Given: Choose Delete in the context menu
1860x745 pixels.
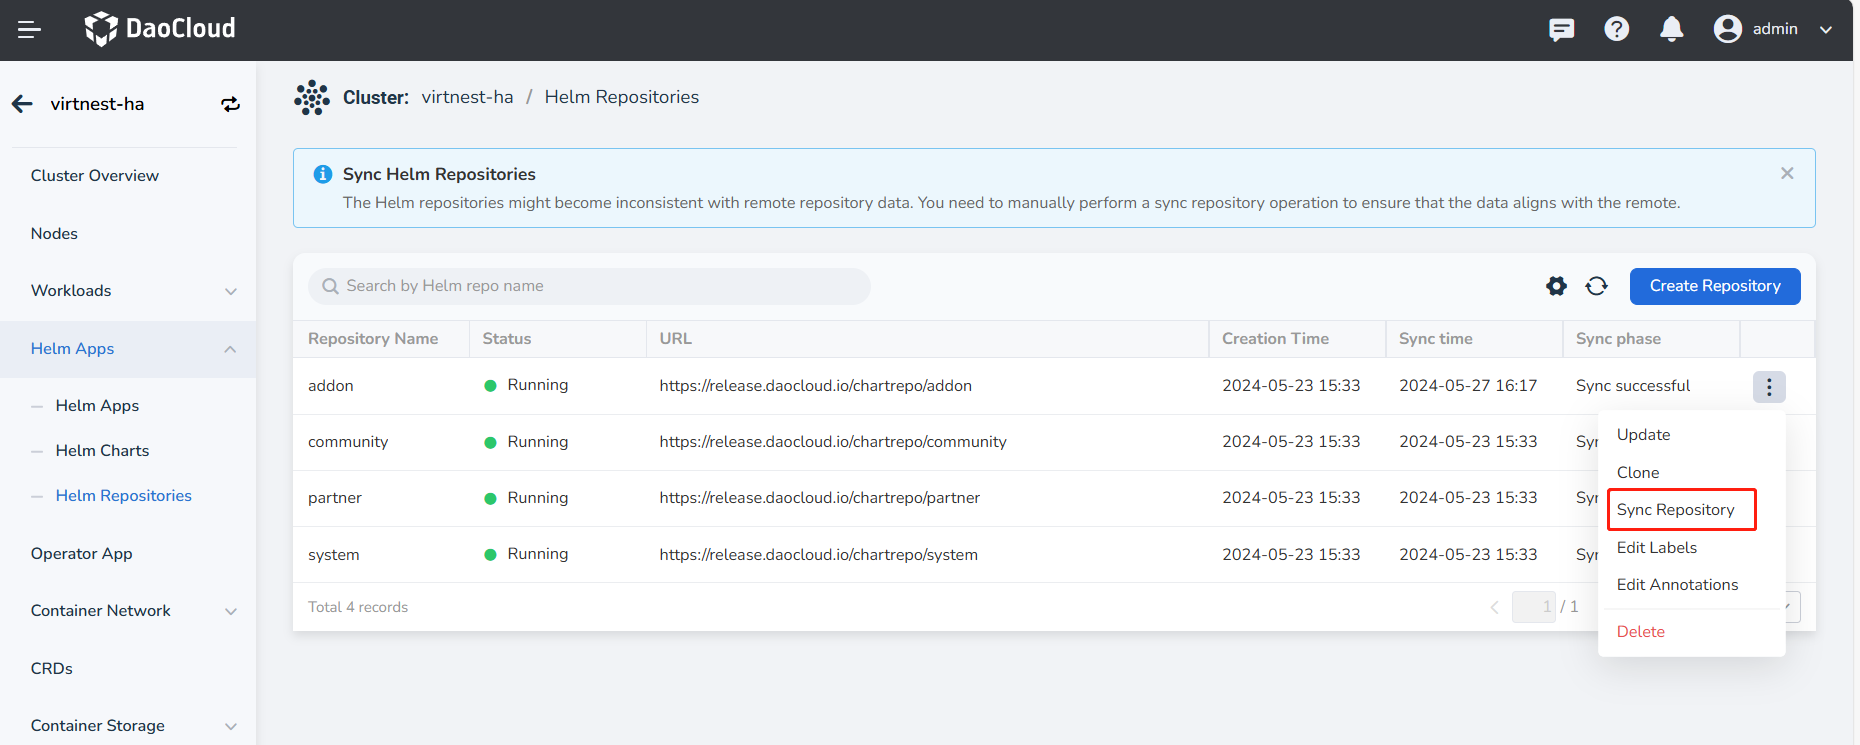Looking at the screenshot, I should pyautogui.click(x=1641, y=632).
